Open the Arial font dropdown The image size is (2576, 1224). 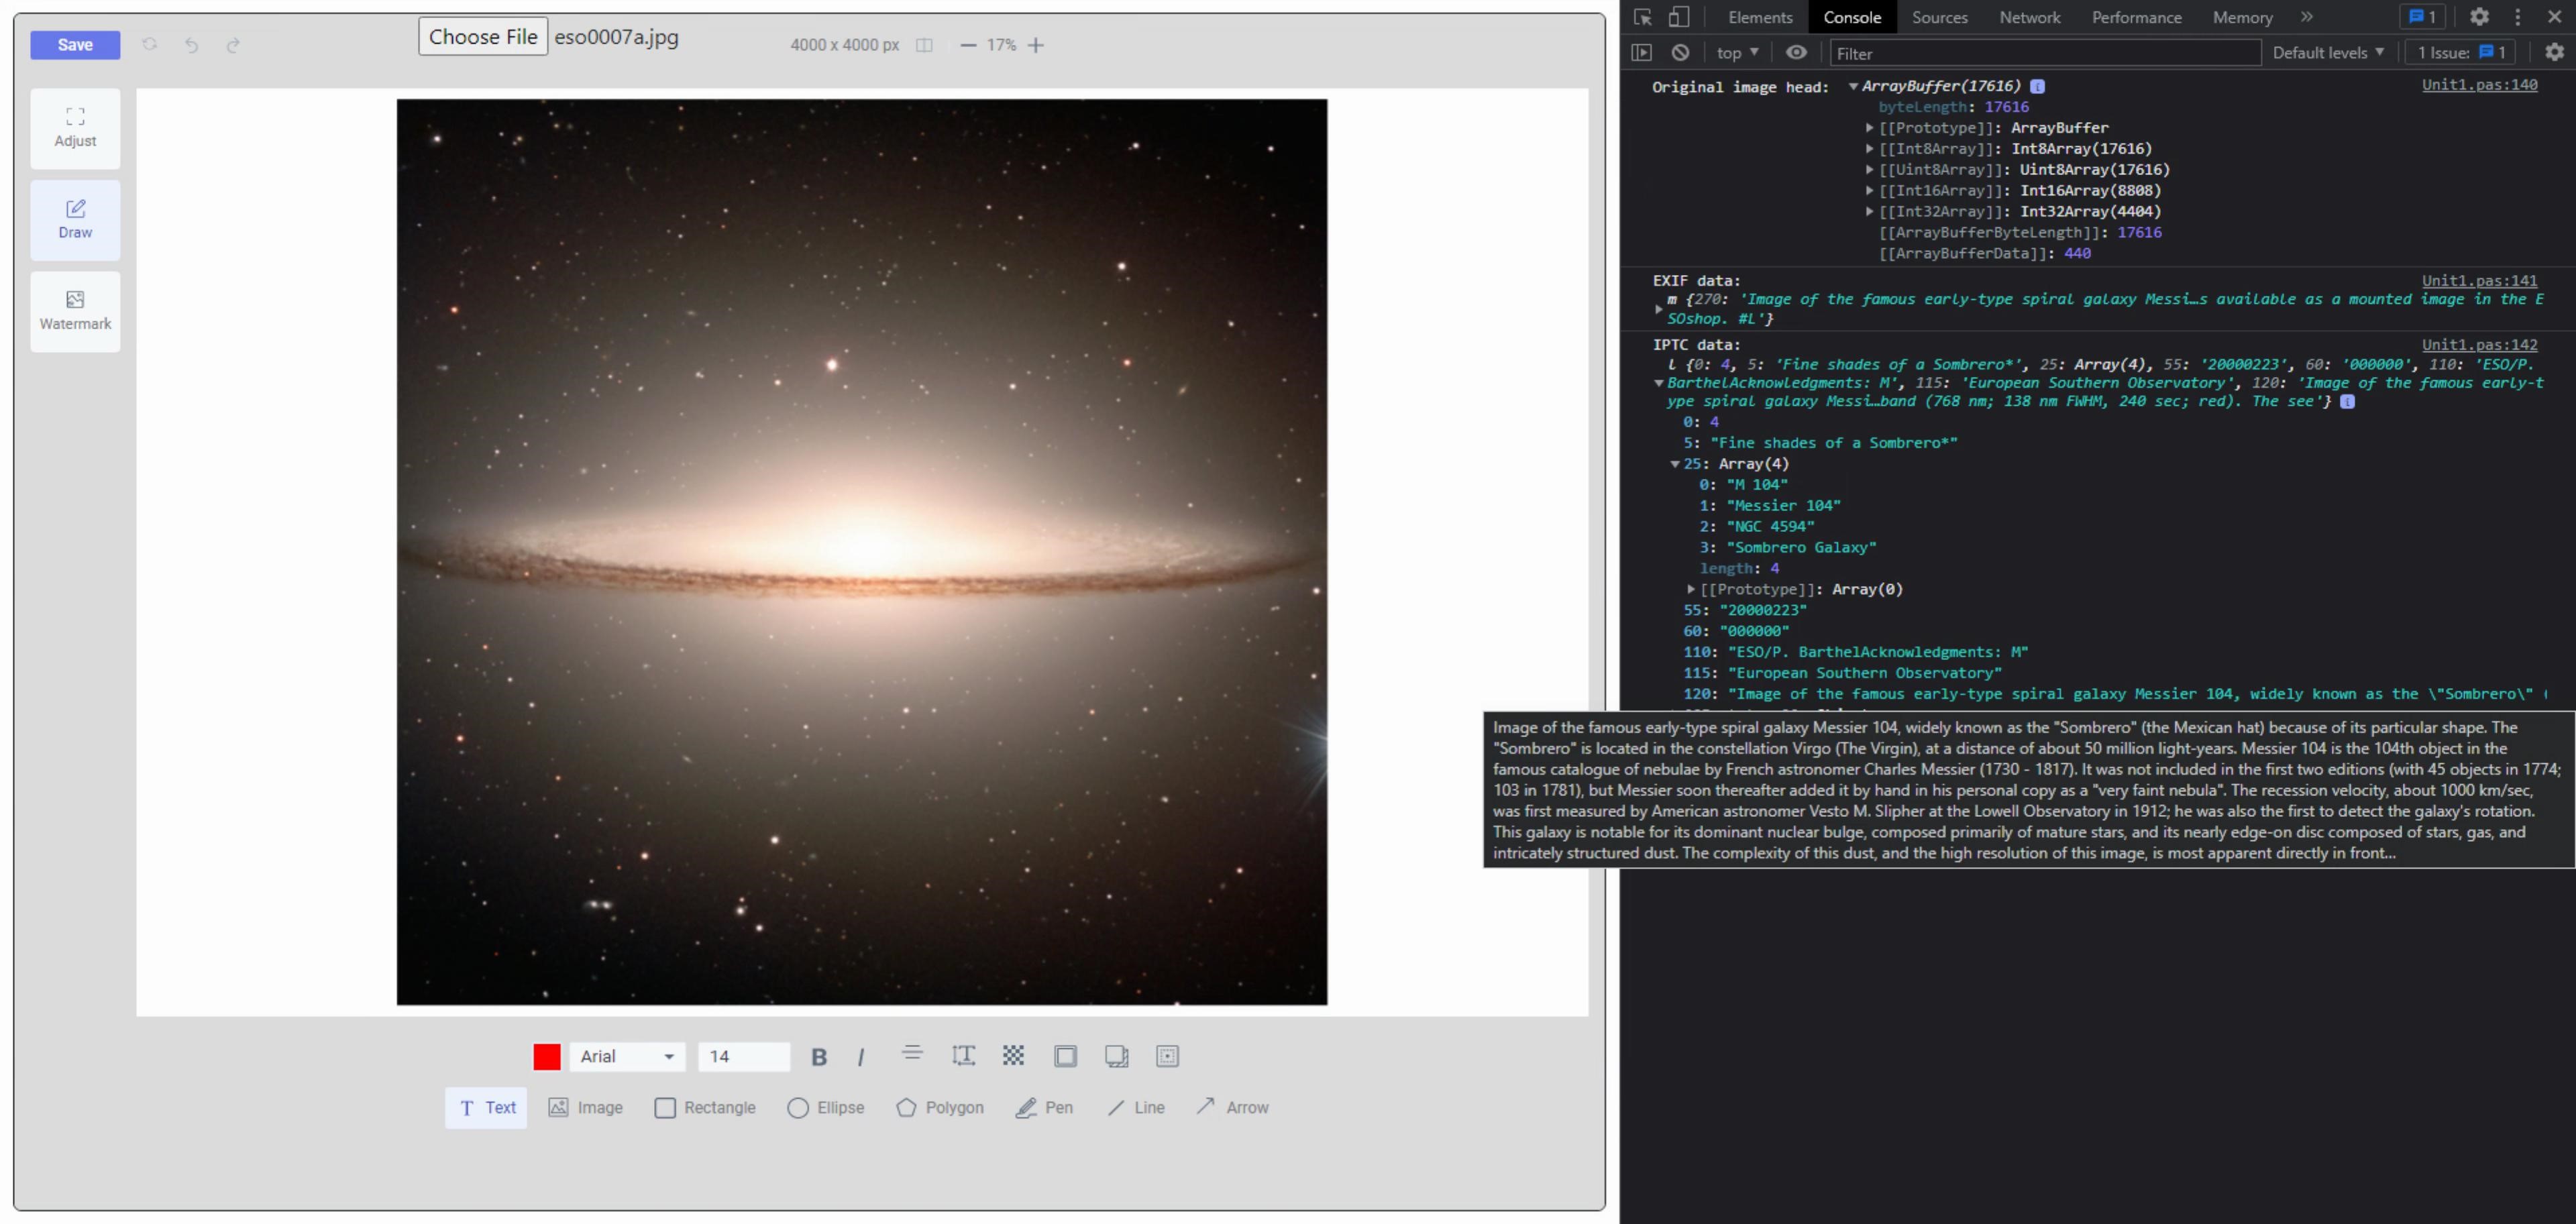click(x=627, y=1056)
